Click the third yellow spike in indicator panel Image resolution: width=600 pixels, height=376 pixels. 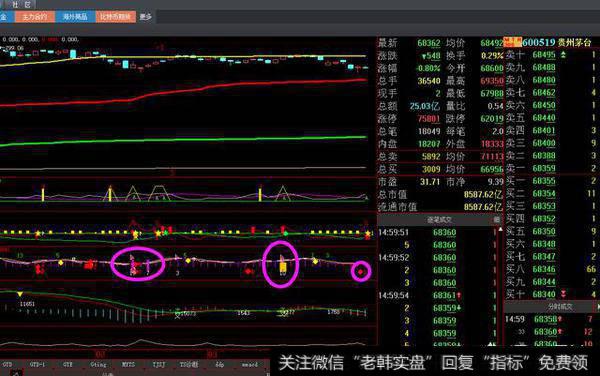point(260,193)
